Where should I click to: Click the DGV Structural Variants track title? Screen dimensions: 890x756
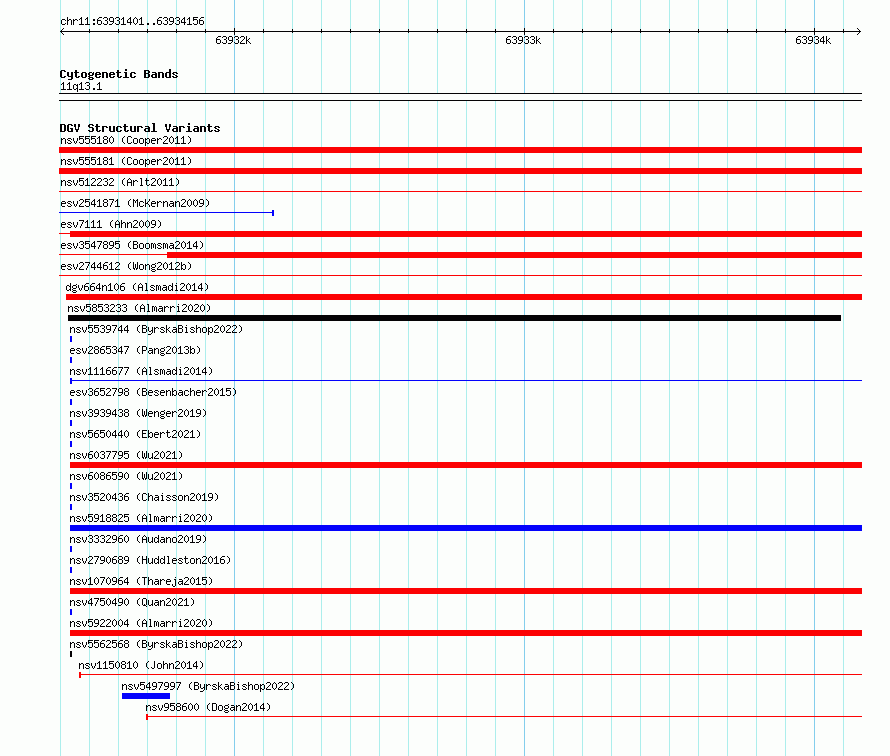pos(140,128)
